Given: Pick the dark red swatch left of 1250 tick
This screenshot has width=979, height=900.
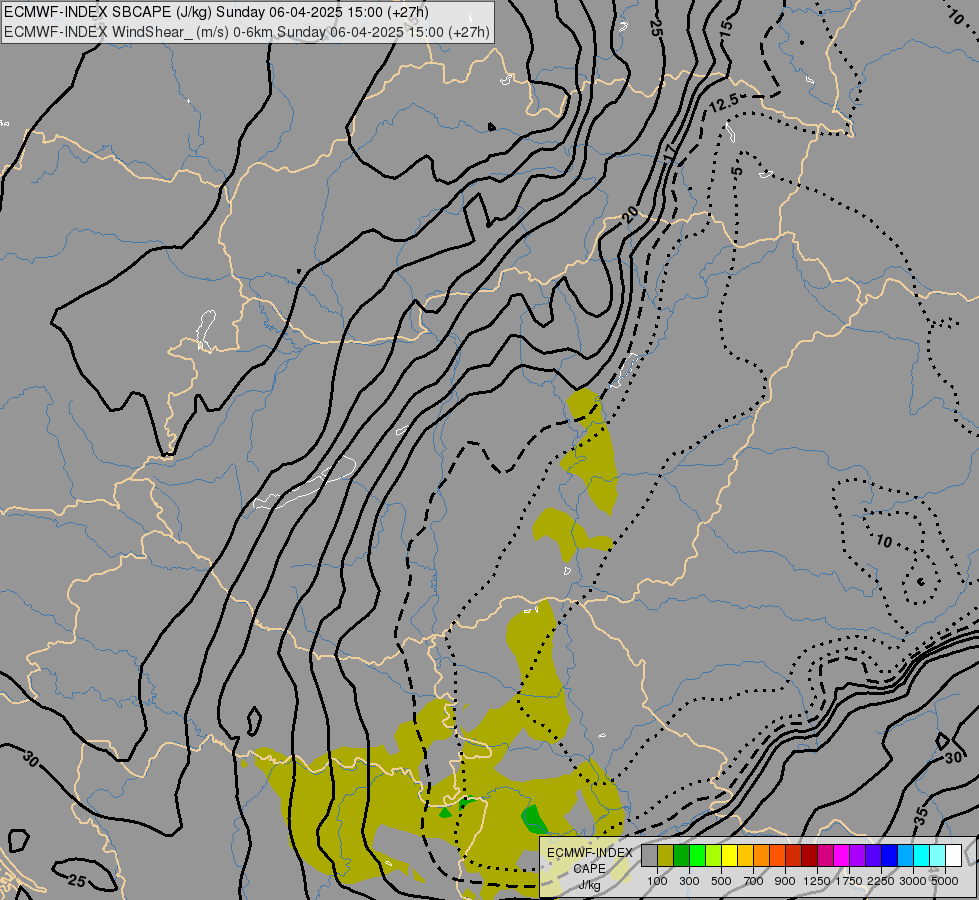Looking at the screenshot, I should (809, 856).
